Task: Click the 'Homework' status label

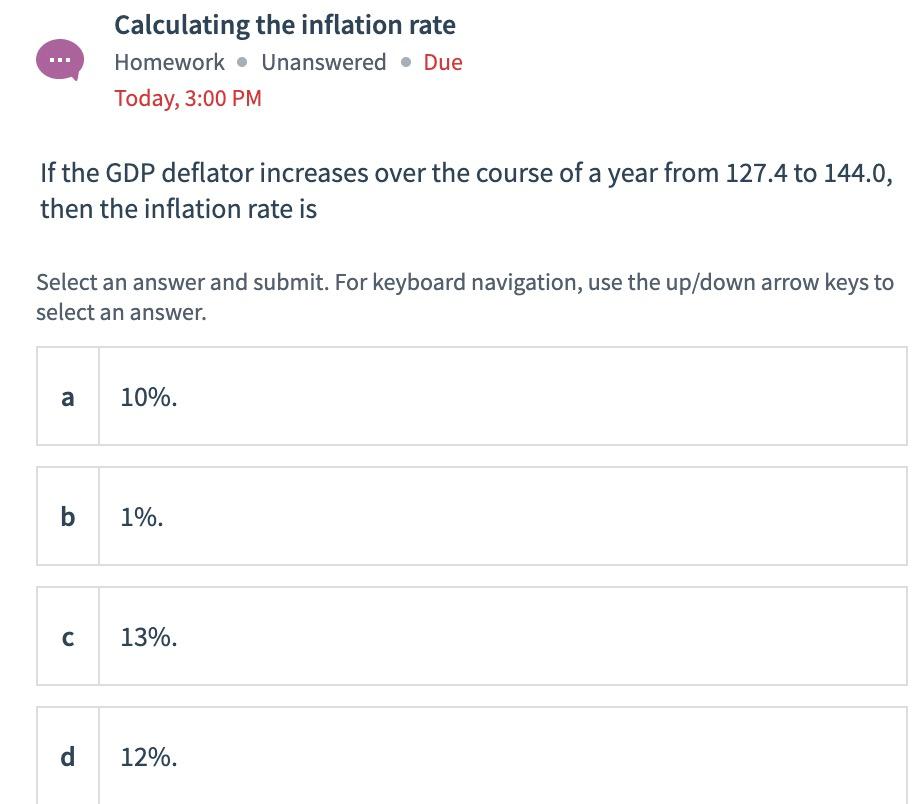Action: (169, 62)
